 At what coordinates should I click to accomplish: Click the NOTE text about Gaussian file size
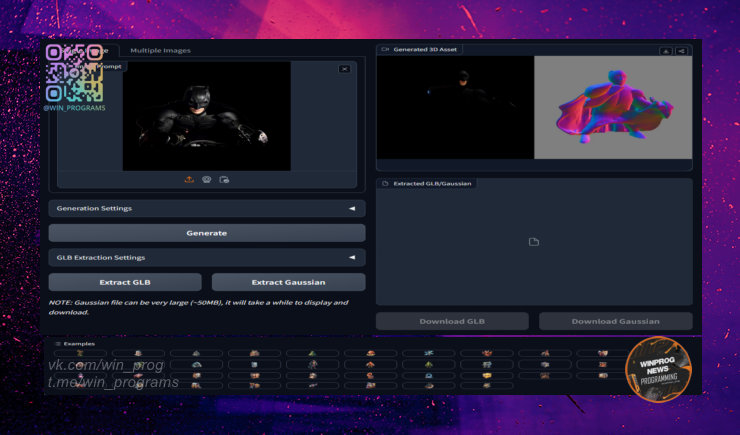(199, 307)
